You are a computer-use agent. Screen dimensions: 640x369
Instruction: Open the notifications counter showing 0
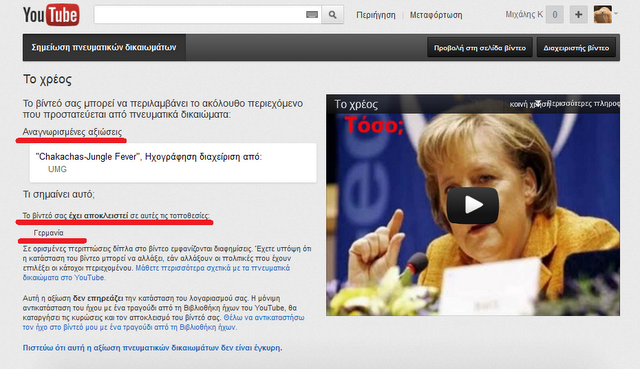[x=555, y=15]
